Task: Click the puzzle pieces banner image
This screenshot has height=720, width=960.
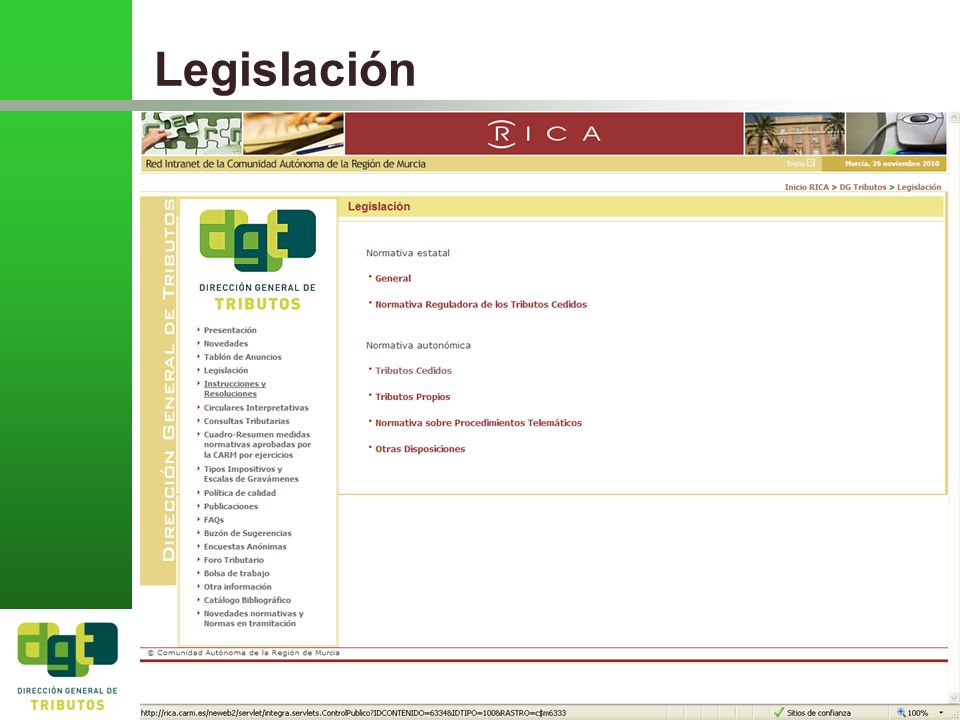Action: 192,133
